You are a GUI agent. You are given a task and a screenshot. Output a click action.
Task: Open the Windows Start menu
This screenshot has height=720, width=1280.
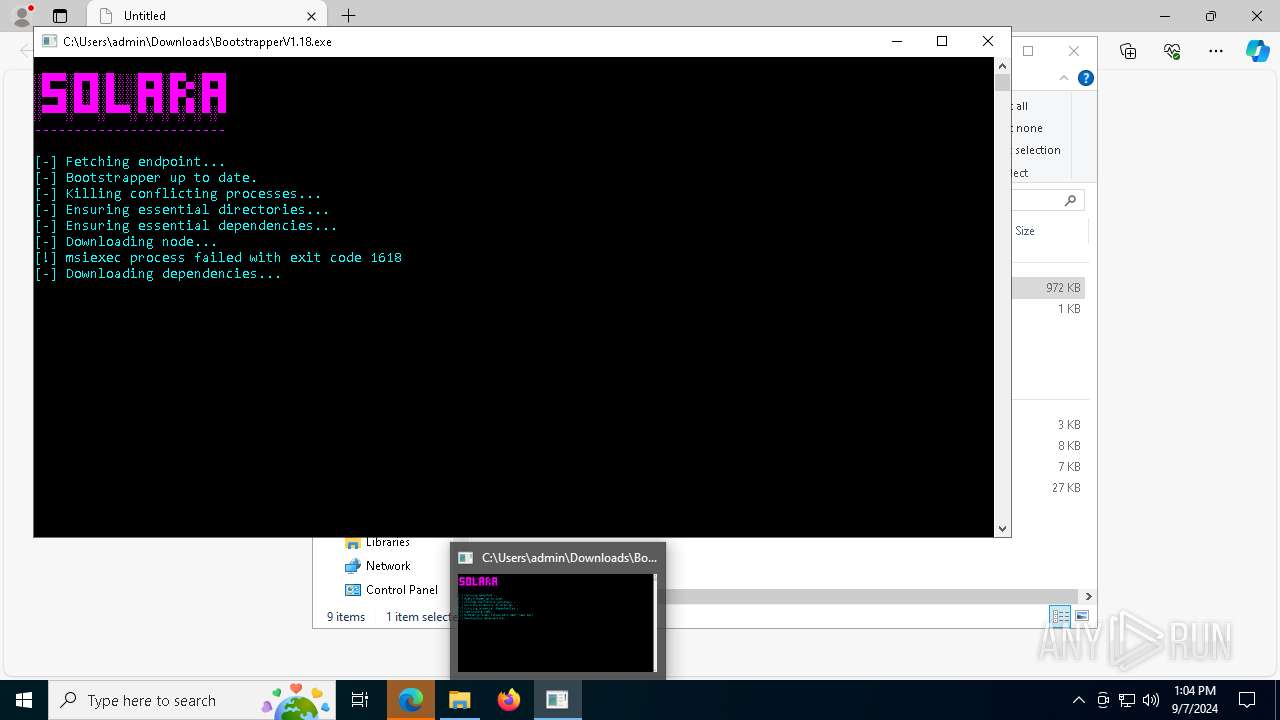[24, 700]
